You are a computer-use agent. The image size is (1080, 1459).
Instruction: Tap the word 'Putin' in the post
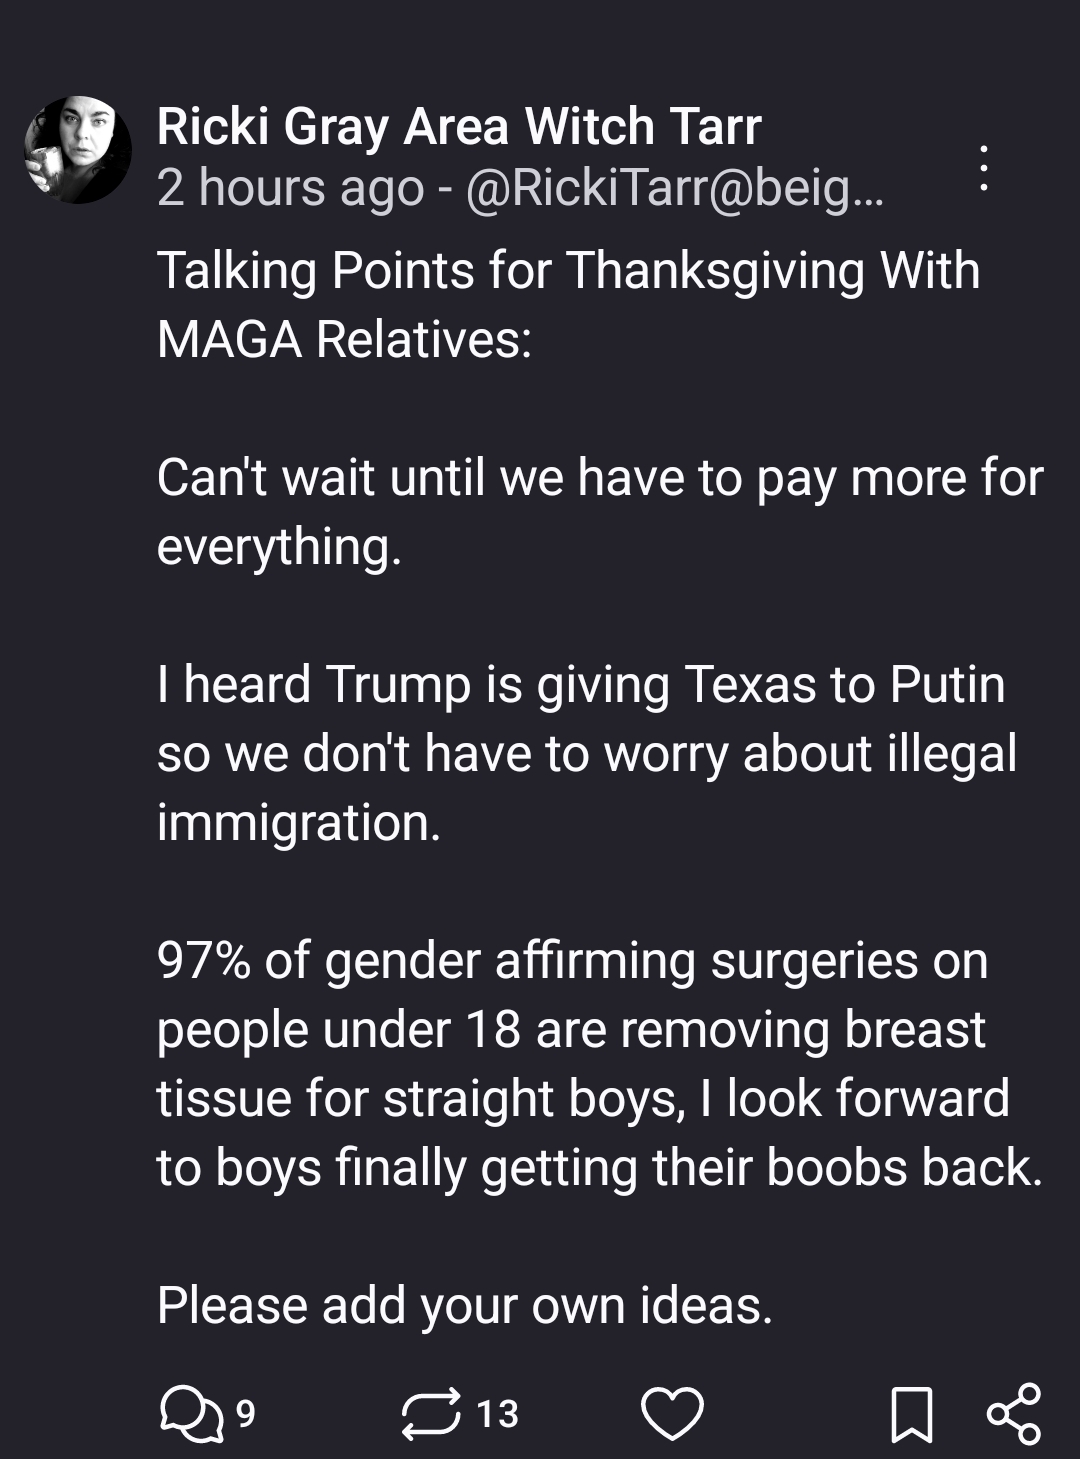pyautogui.click(x=947, y=685)
